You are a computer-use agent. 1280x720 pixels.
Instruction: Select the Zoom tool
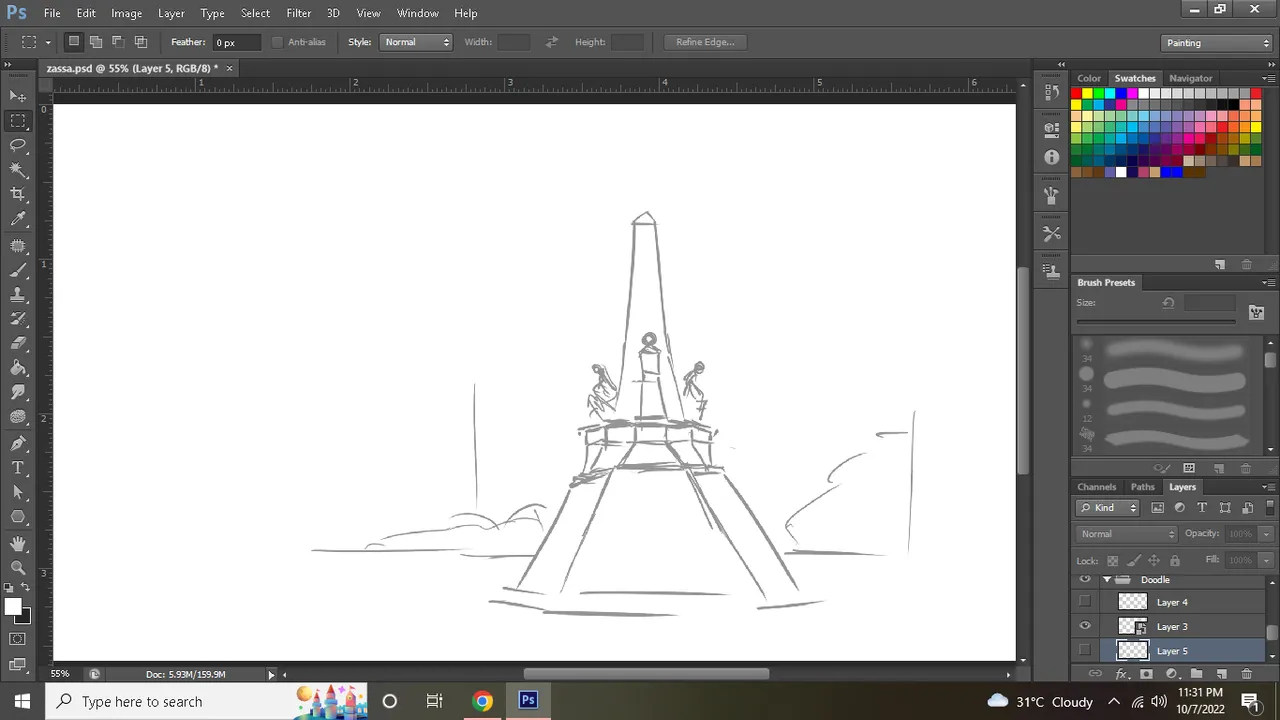click(18, 567)
